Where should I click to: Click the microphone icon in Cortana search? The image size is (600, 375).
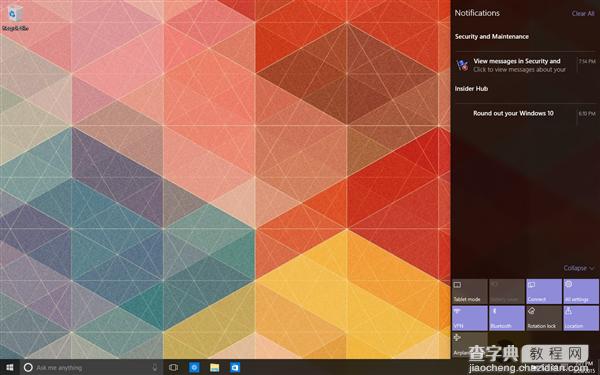tap(155, 368)
